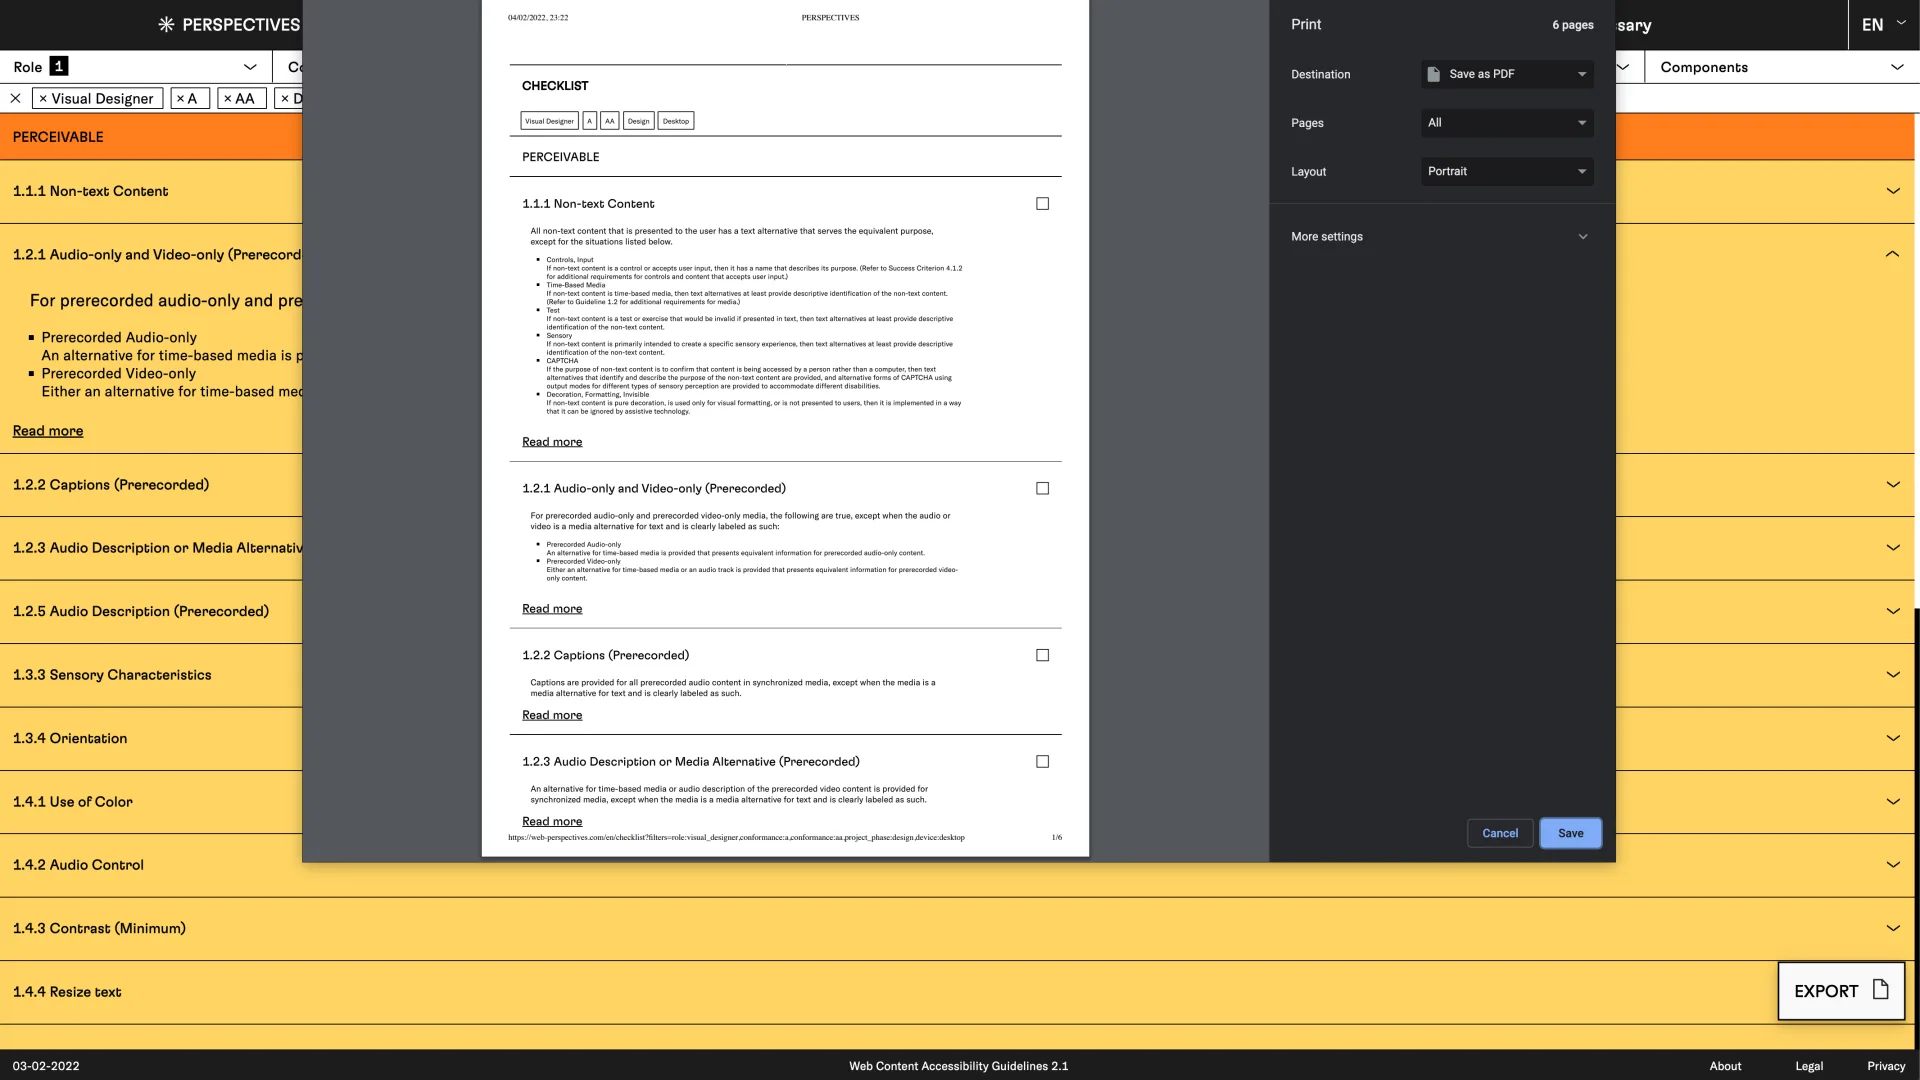Click Cancel in the print dialog
The height and width of the screenshot is (1080, 1920).
tap(1499, 833)
